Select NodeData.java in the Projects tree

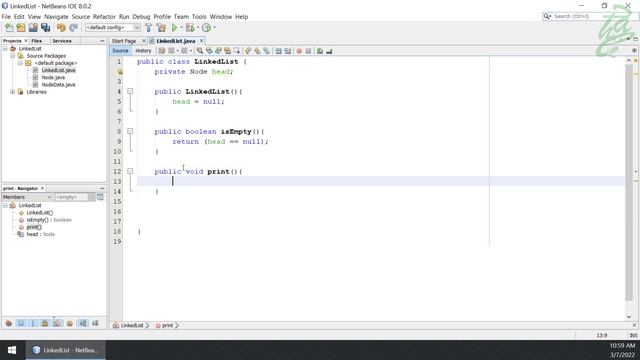tap(58, 85)
